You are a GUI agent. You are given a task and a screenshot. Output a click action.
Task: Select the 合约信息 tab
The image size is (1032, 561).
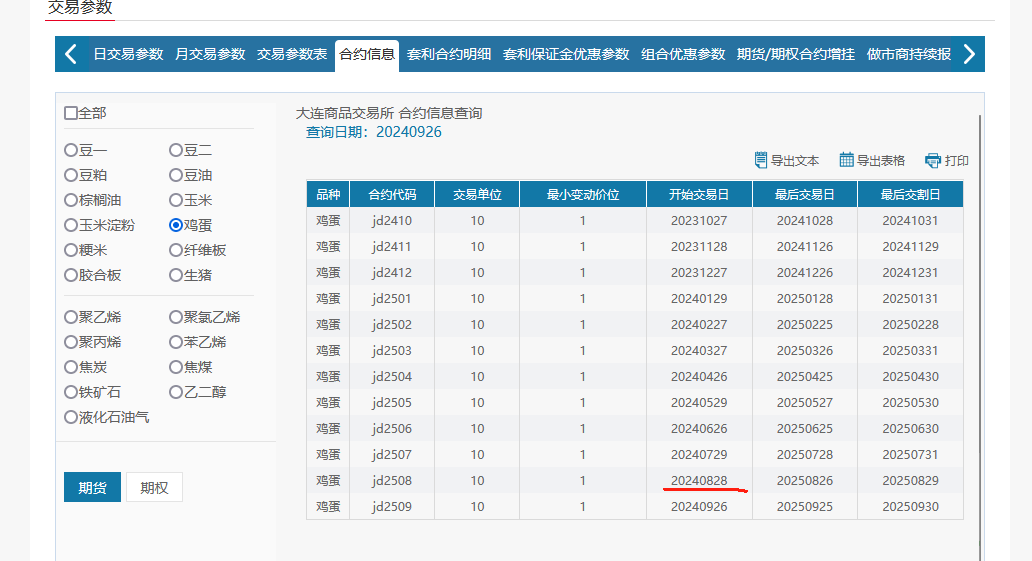[x=367, y=55]
